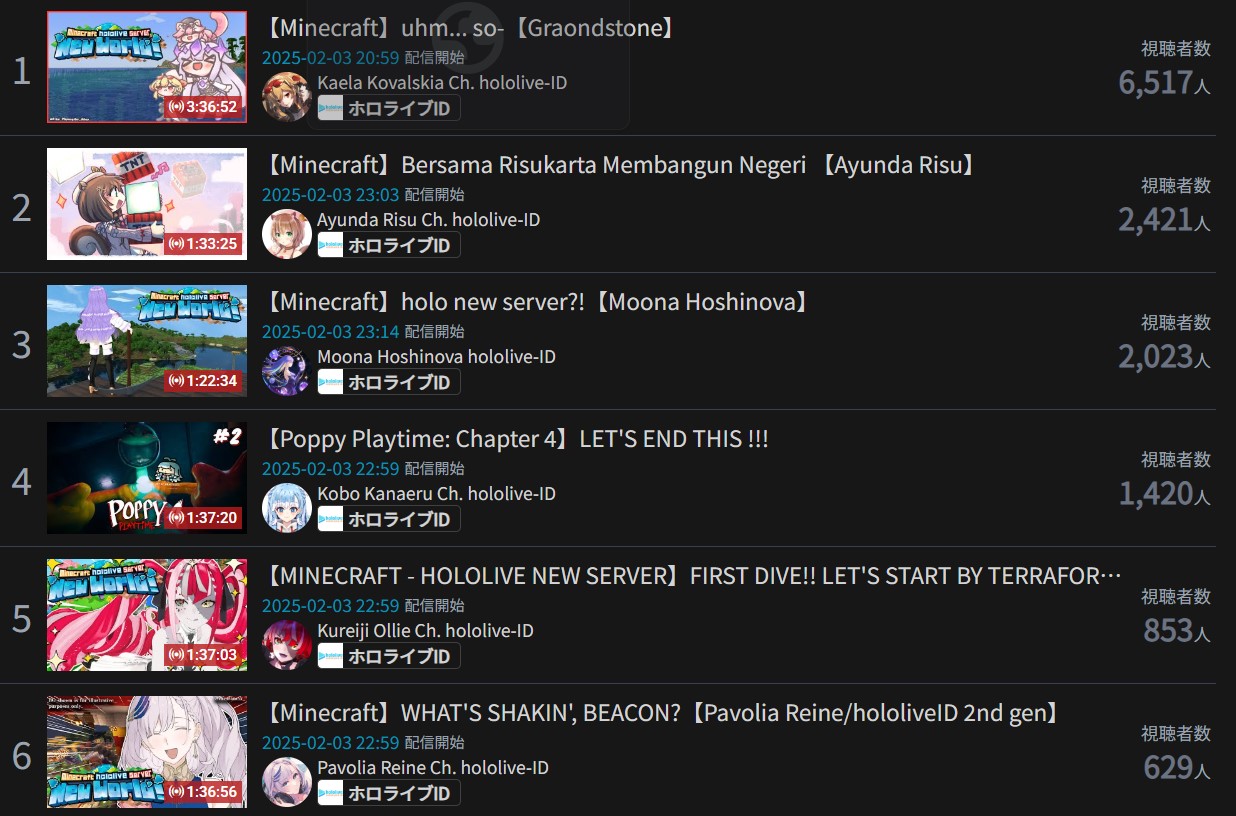Screen dimensions: 1236x816
Task: Select the ホロライブID tag under Kobo Kanaeru
Action: [389, 519]
